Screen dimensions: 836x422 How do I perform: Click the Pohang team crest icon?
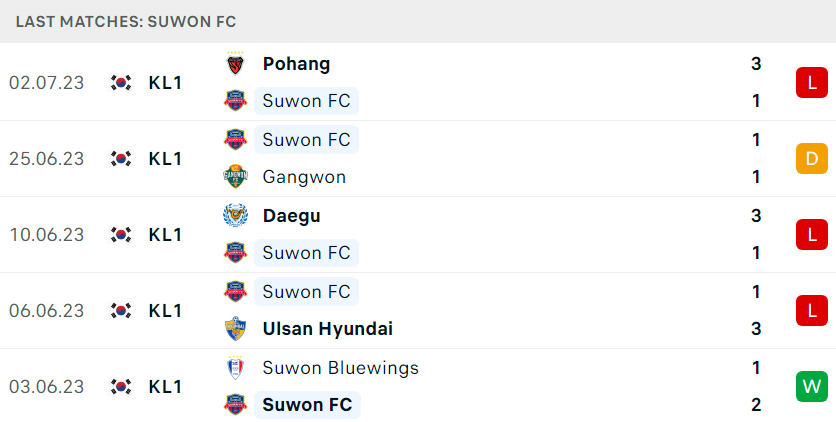point(235,64)
